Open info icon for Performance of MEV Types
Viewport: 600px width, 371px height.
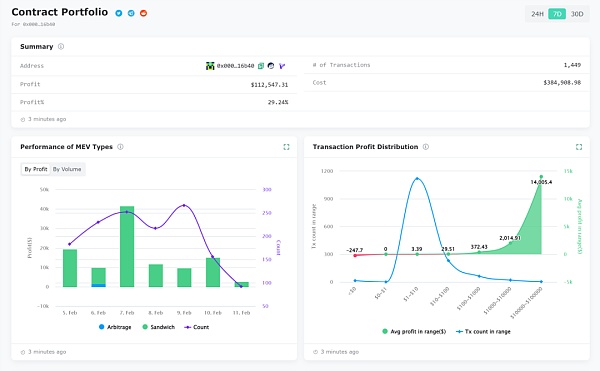(x=120, y=147)
